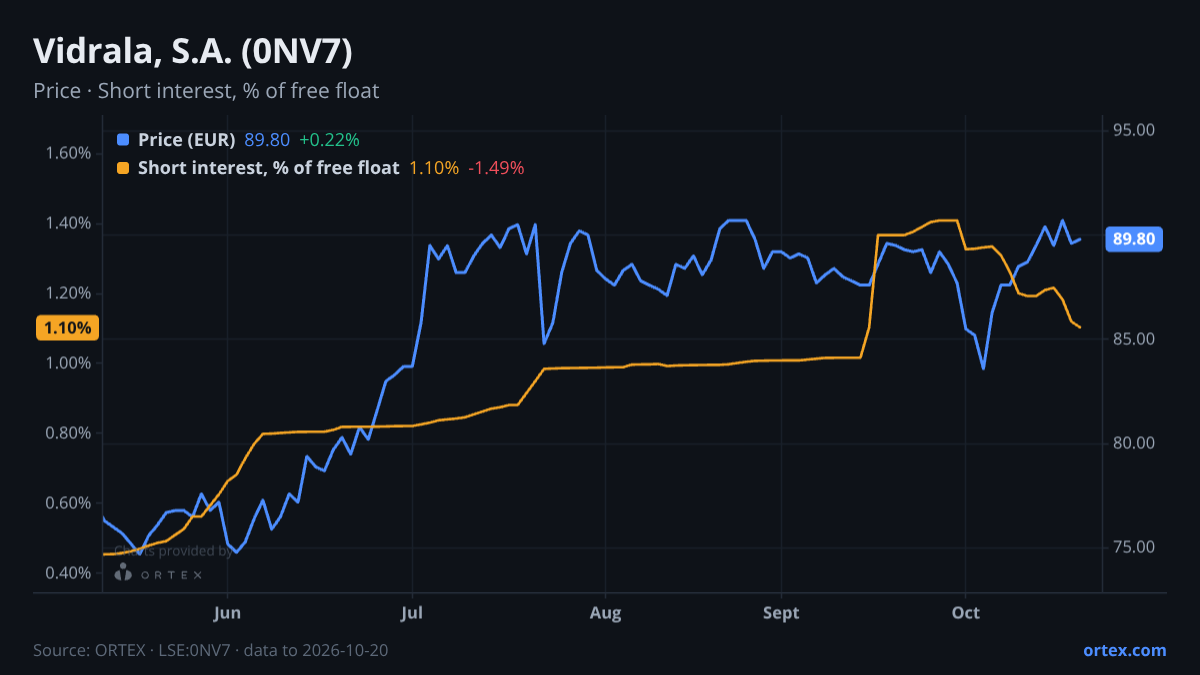This screenshot has width=1200, height=675.
Task: Click the Jul label on the time axis
Action: pyautogui.click(x=412, y=613)
